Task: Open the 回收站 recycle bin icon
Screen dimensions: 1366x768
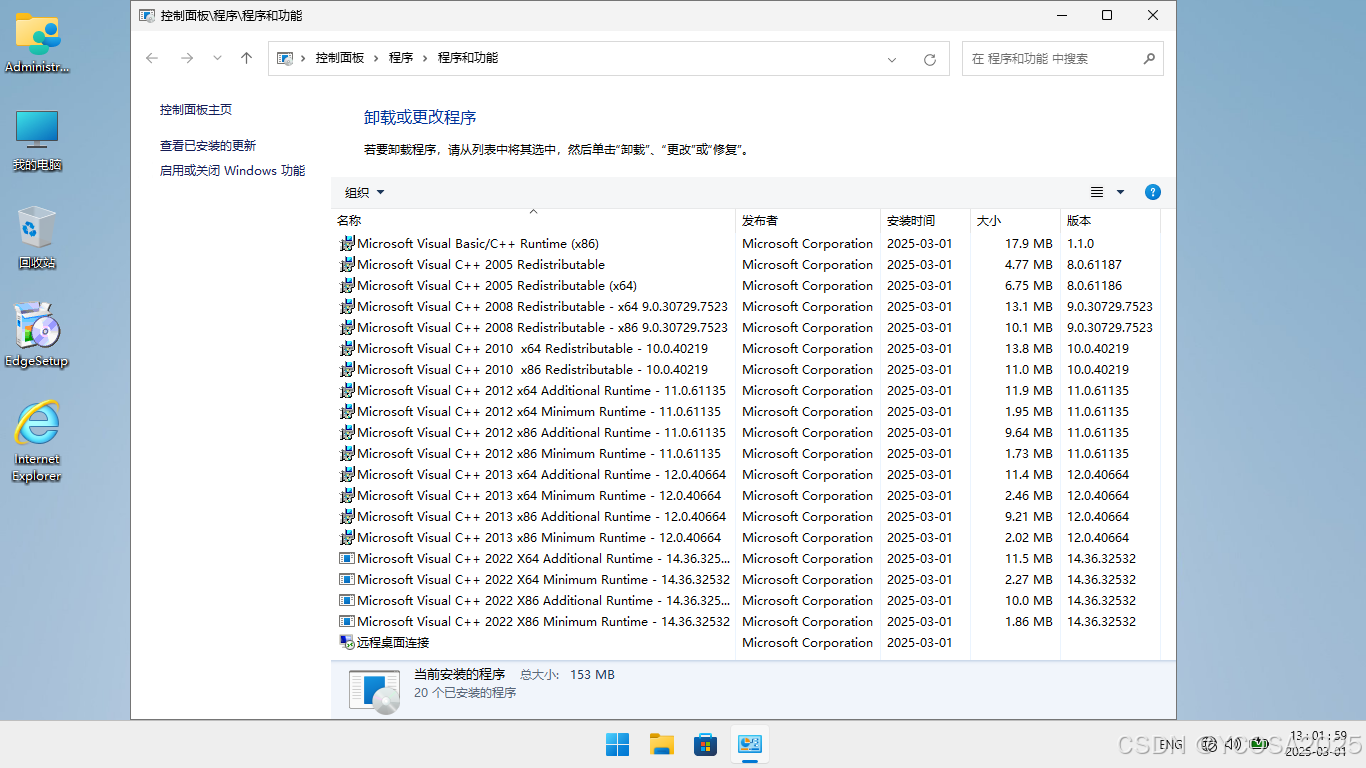Action: click(37, 238)
